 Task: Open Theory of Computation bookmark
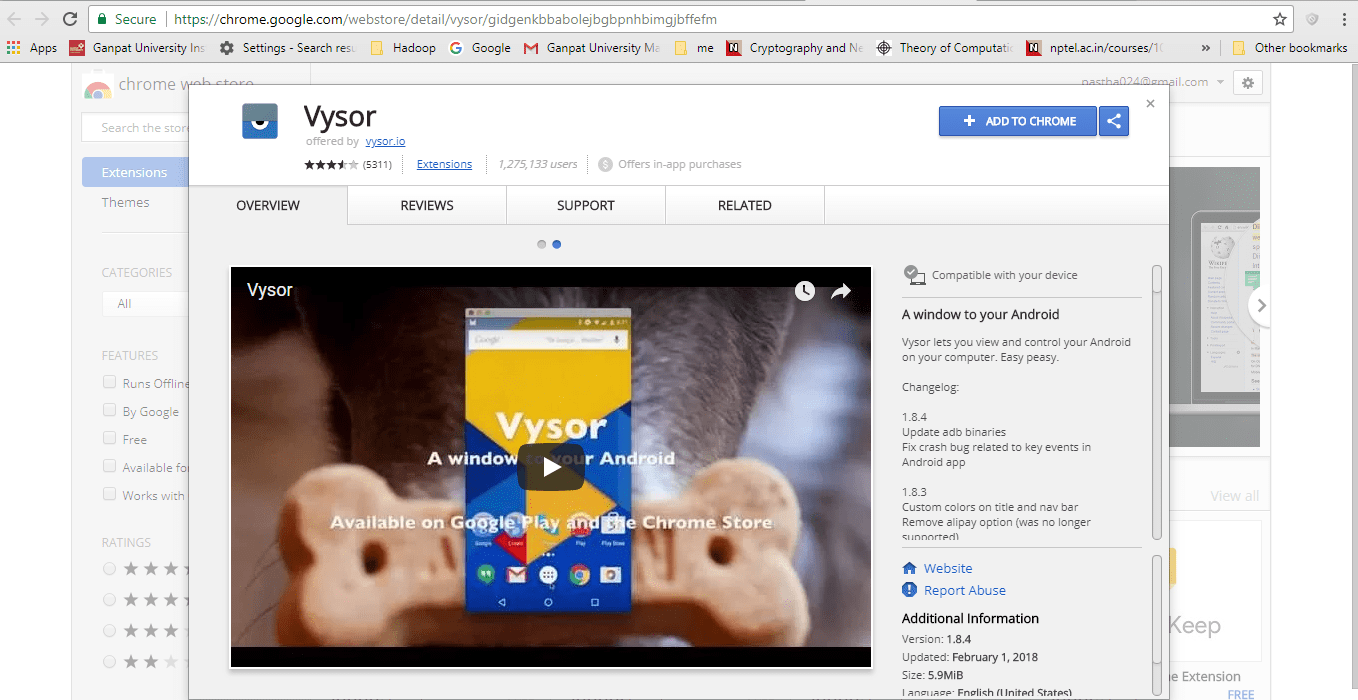click(945, 48)
